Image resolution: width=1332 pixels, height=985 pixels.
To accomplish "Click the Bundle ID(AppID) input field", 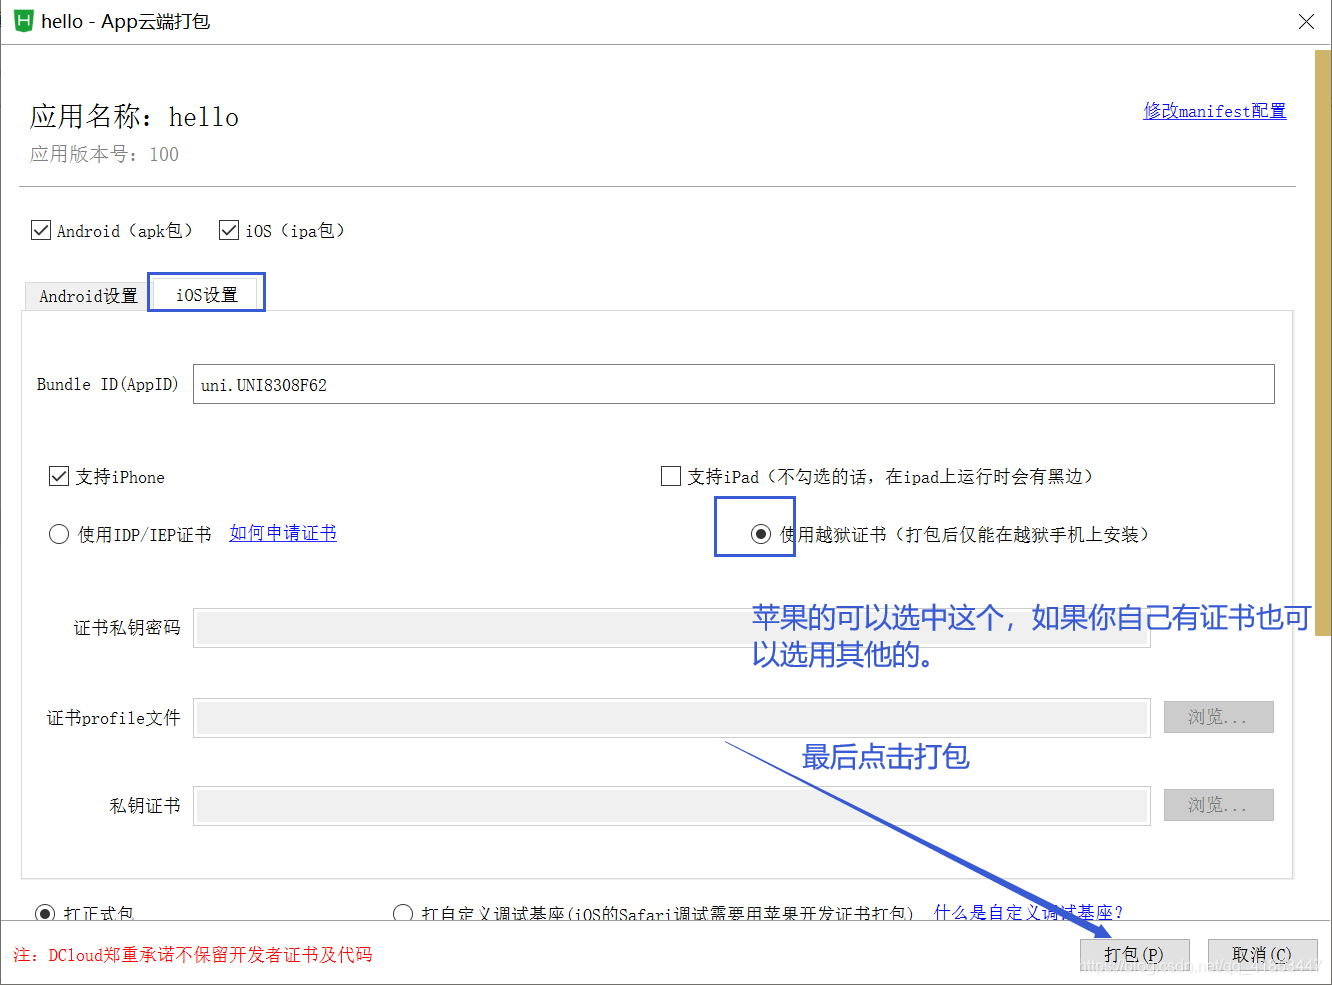I will coord(733,384).
